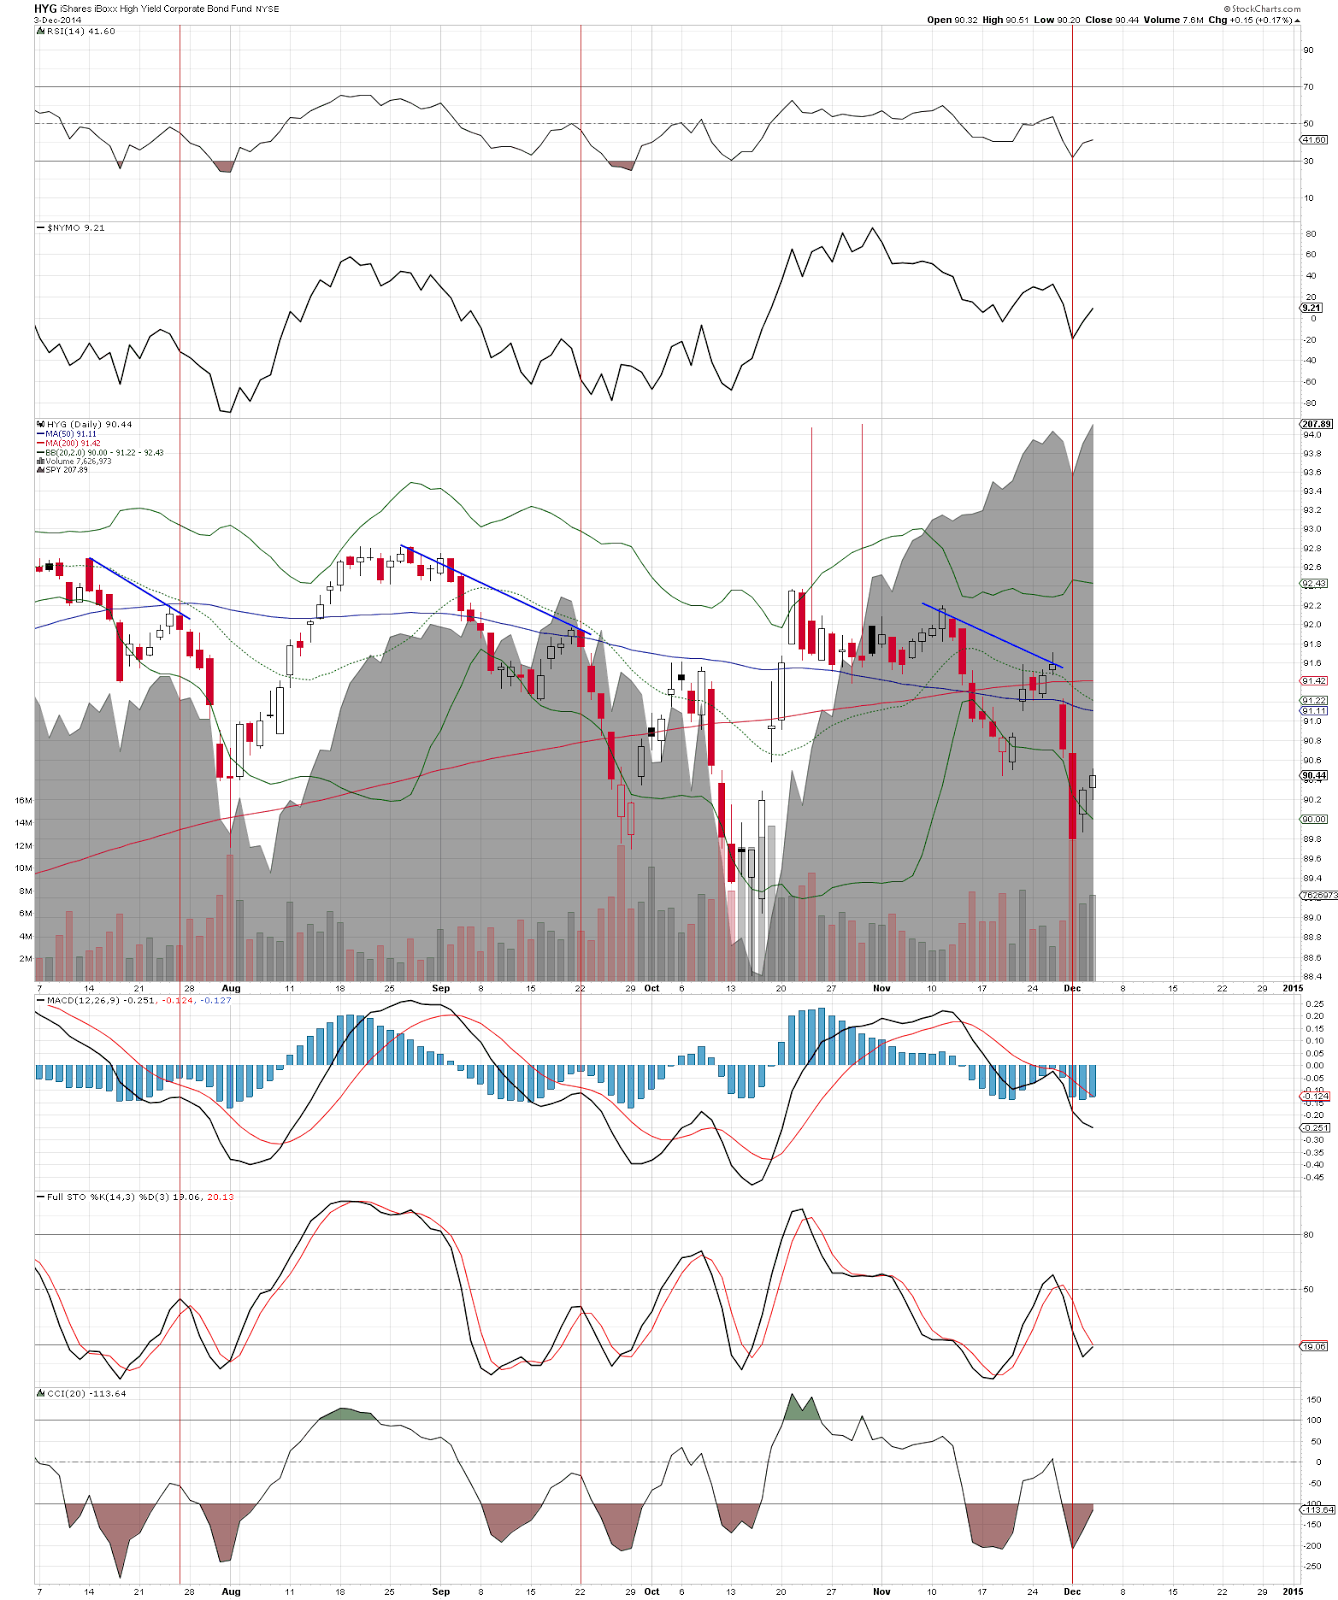
Task: Click the blue MA(50) line swatch
Action: (x=40, y=434)
